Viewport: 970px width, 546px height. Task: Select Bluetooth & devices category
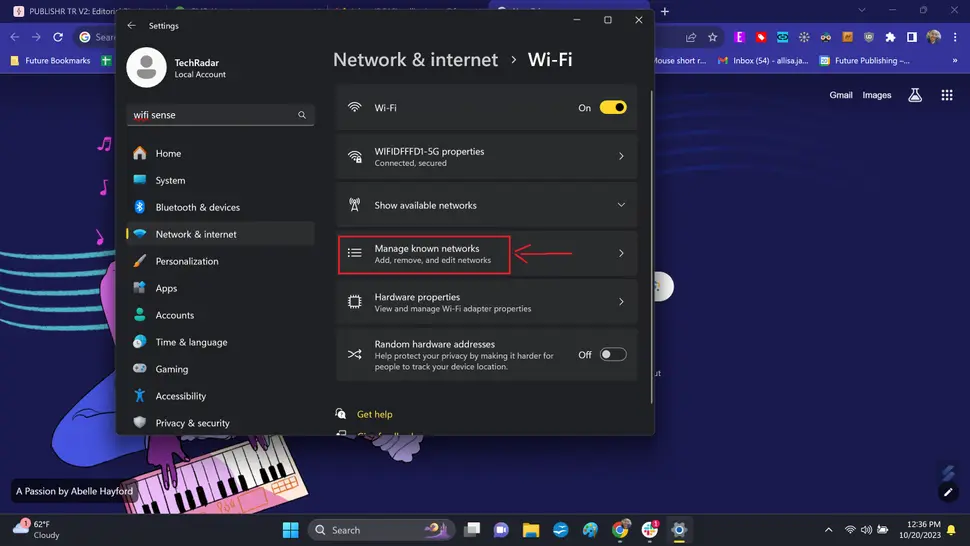click(220, 207)
